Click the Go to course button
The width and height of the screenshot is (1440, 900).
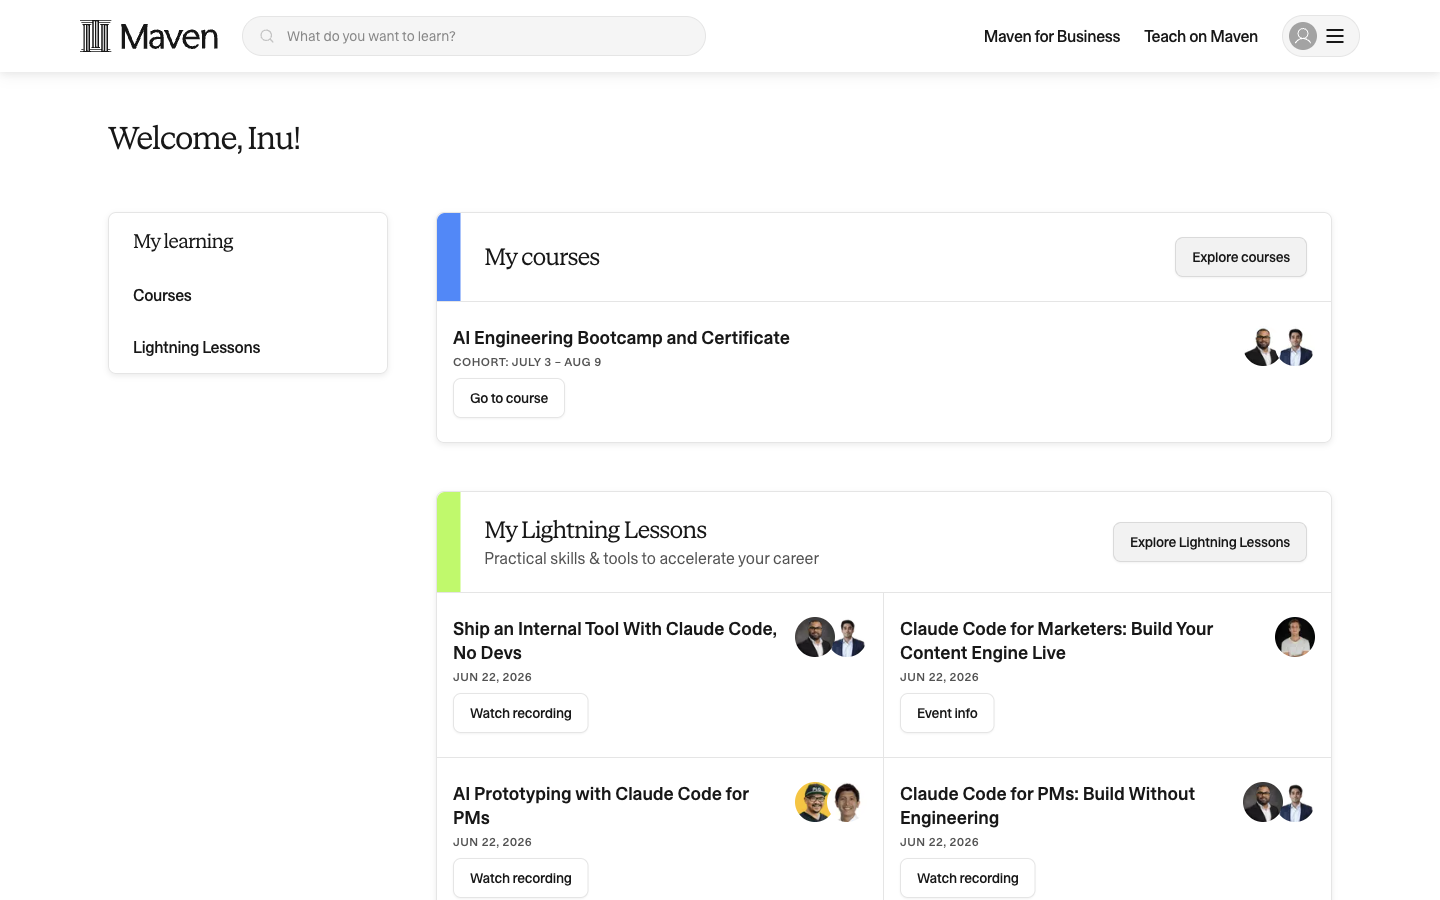tap(509, 398)
